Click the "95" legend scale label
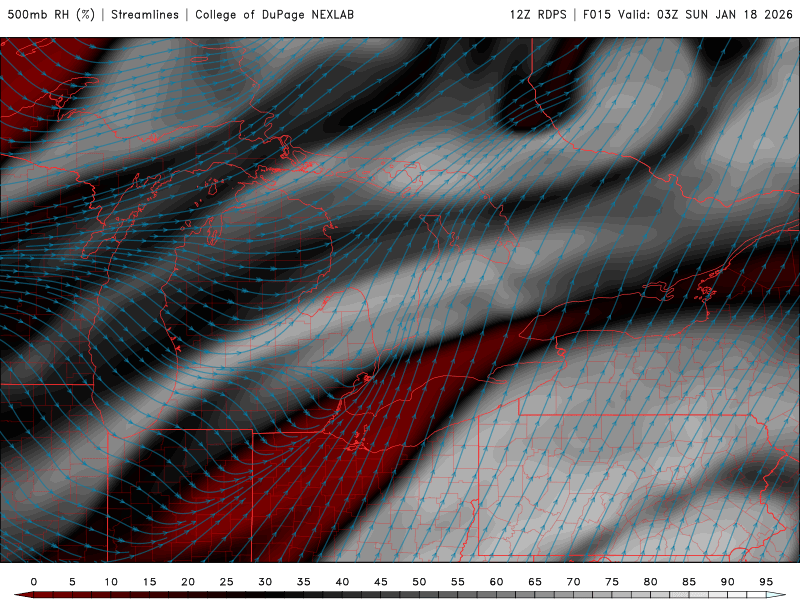Viewport: 800px width, 600px height. coord(766,582)
